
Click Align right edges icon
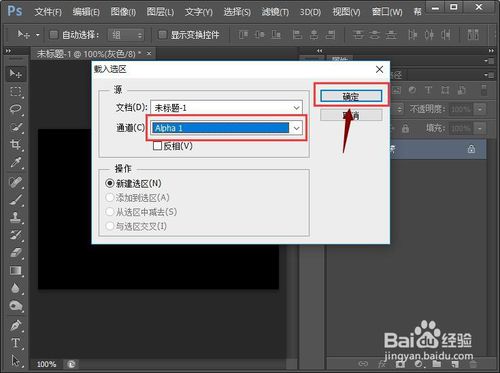(x=330, y=35)
